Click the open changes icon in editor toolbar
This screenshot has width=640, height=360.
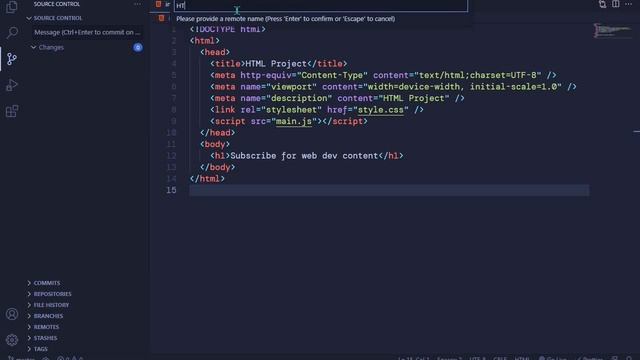(602, 4)
